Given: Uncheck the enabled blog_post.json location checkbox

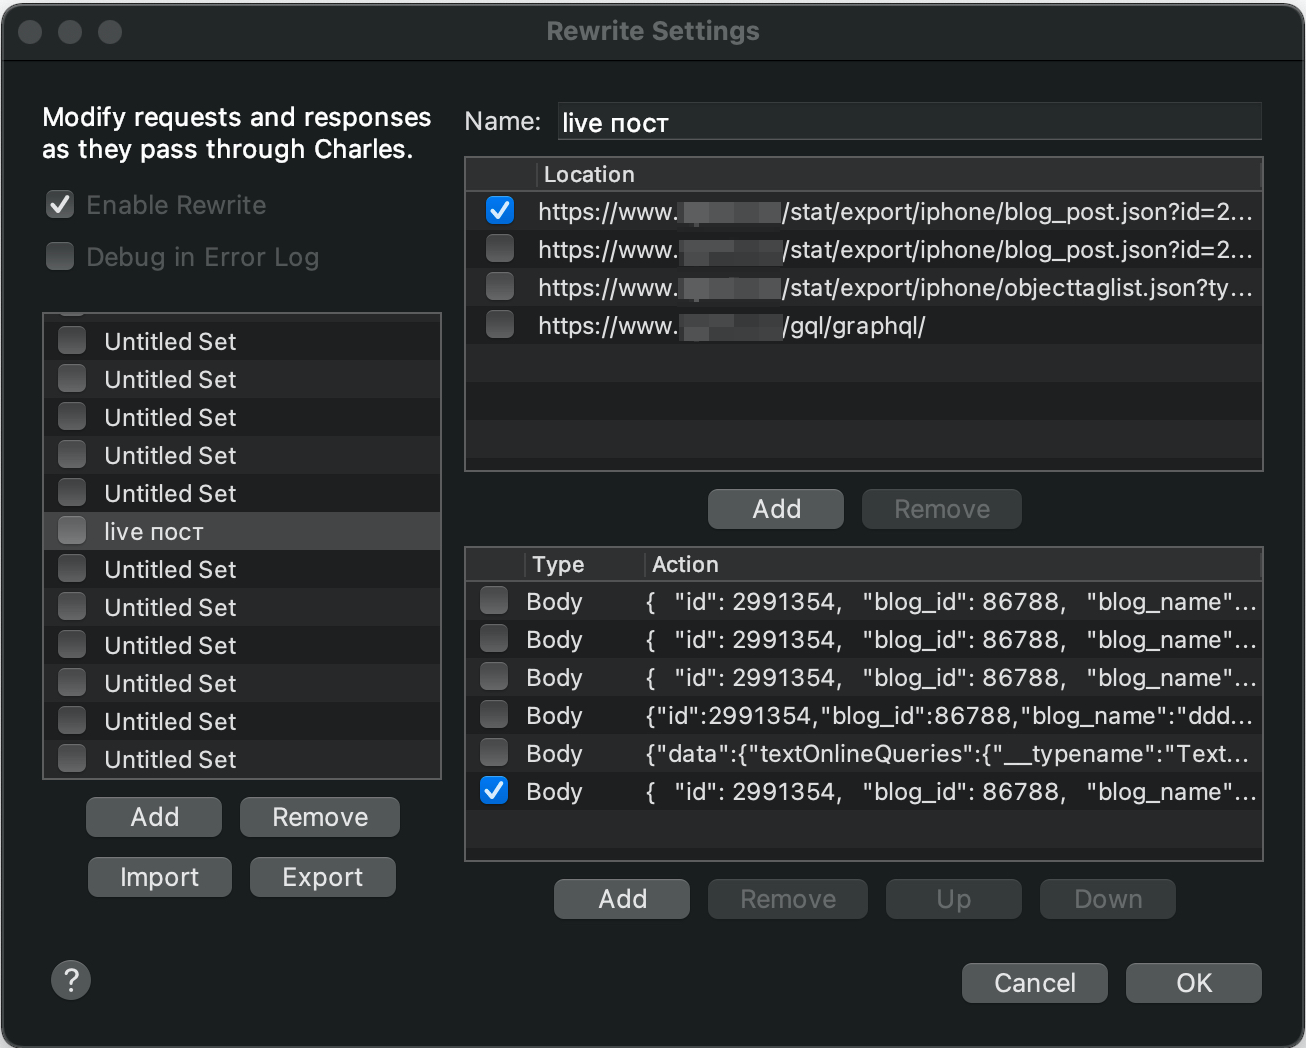Looking at the screenshot, I should (500, 210).
